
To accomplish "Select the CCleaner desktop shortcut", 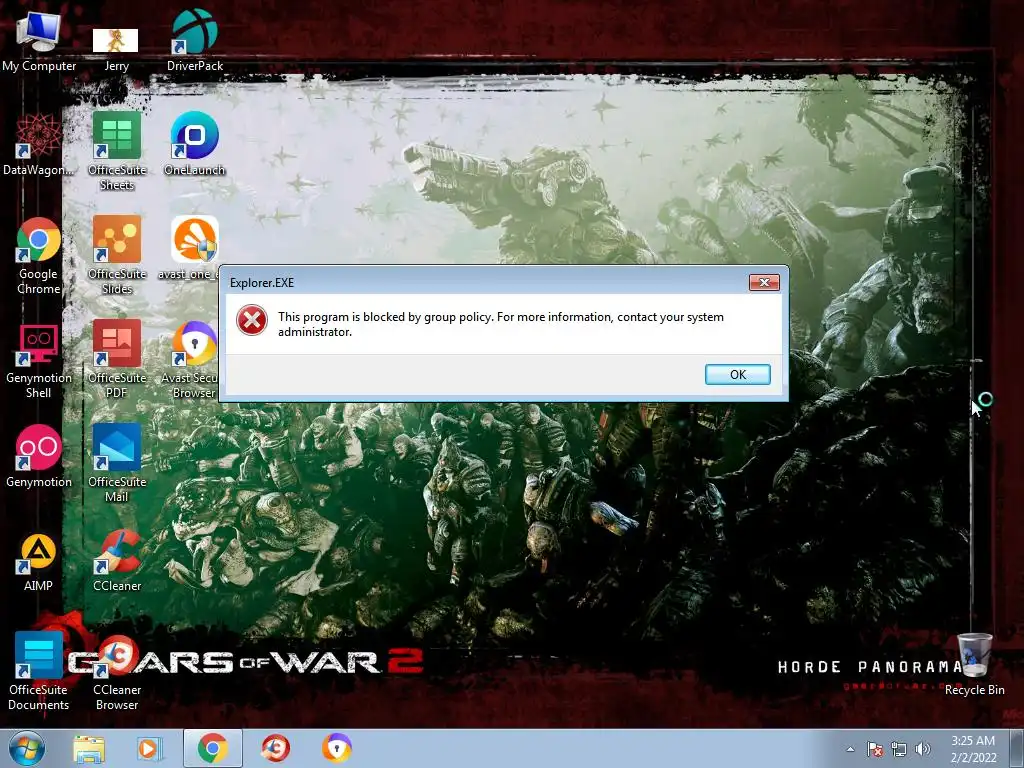I will click(117, 561).
